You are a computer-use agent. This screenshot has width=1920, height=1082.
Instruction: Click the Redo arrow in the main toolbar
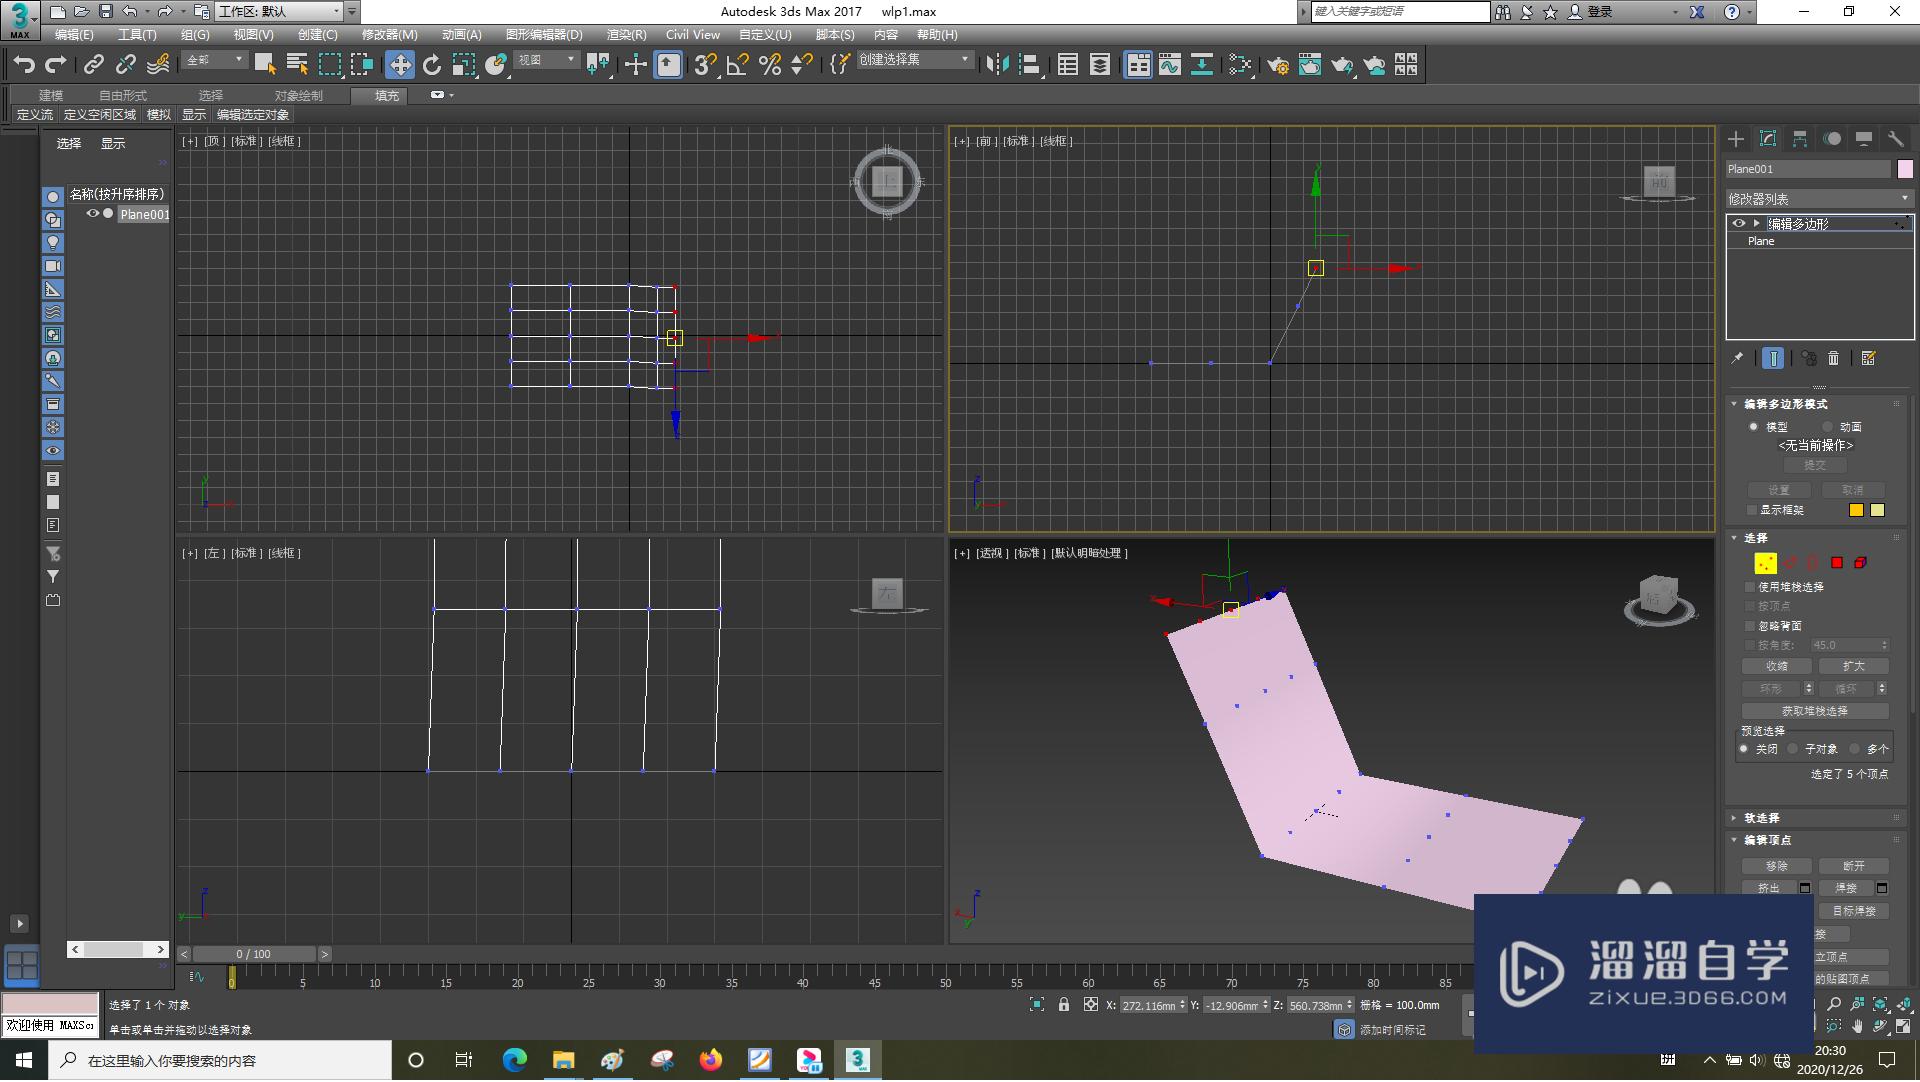click(56, 65)
